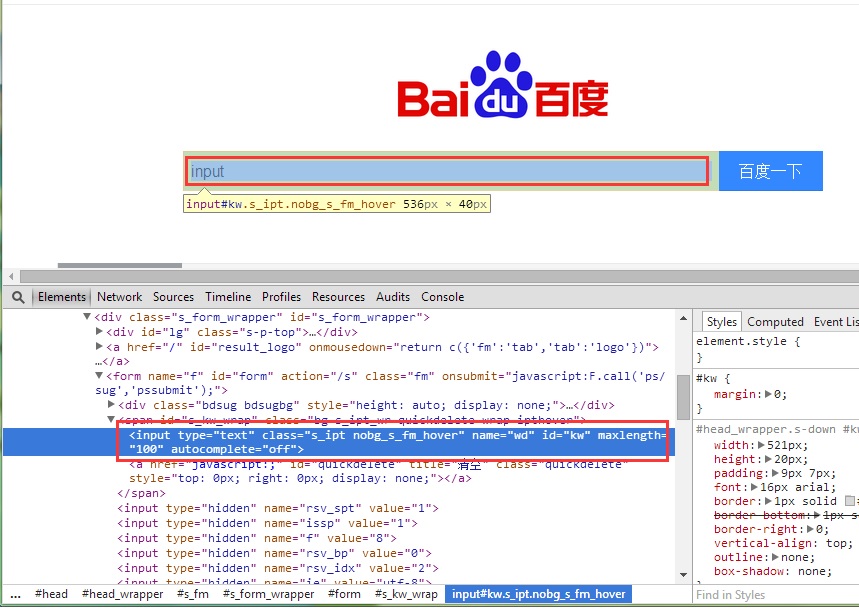Open the Resources tab
The height and width of the screenshot is (614, 859).
coord(338,297)
